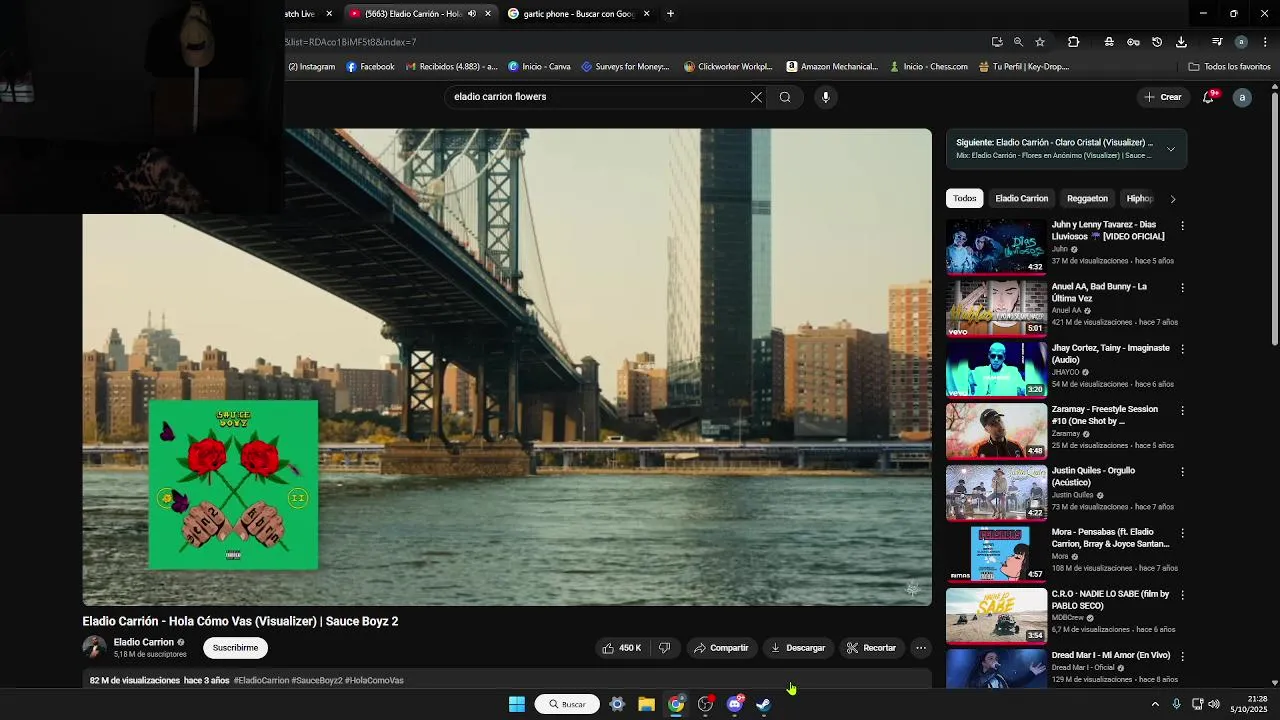
Task: Open options for Jhay Cortez Imaginaste video
Action: tap(1182, 349)
